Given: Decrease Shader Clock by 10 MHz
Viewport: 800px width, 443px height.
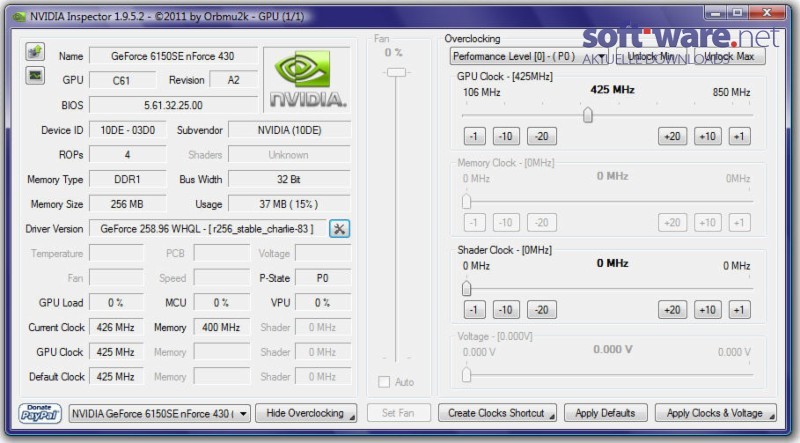Looking at the screenshot, I should point(506,310).
